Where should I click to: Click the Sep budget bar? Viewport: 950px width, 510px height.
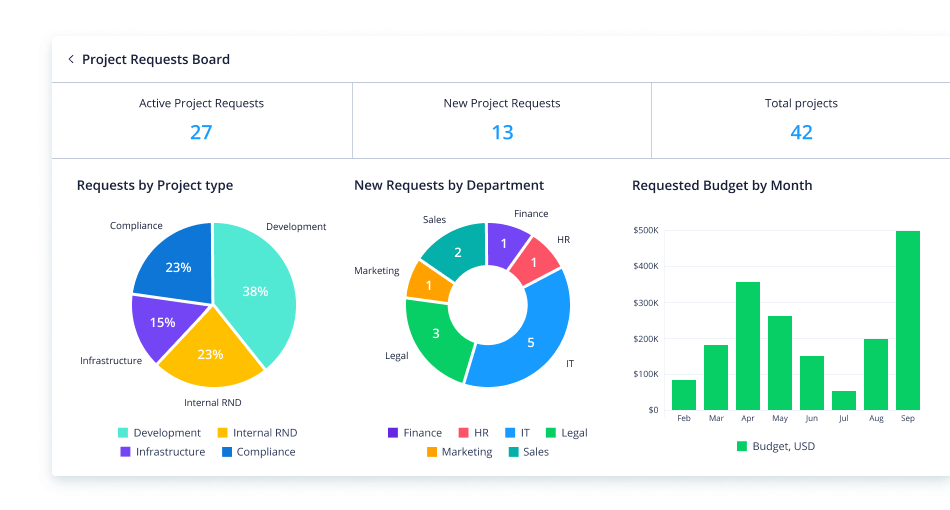point(908,320)
